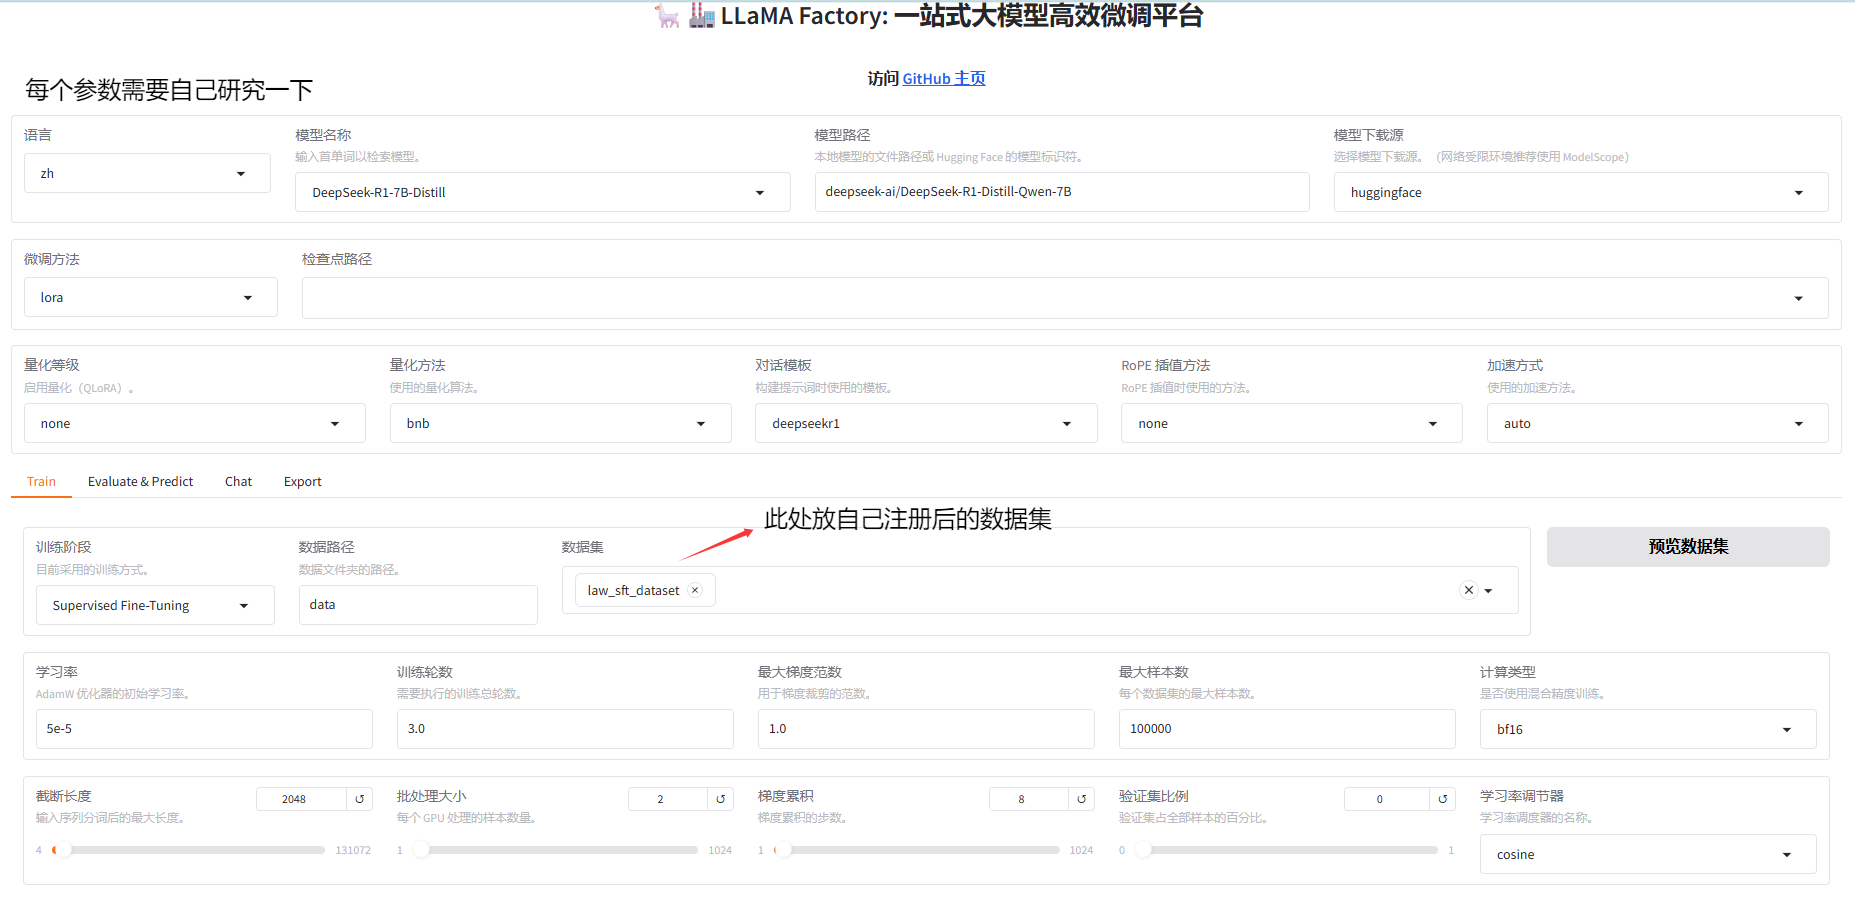The width and height of the screenshot is (1855, 898).
Task: Remove the law_sft_dataset tag
Action: (x=695, y=590)
